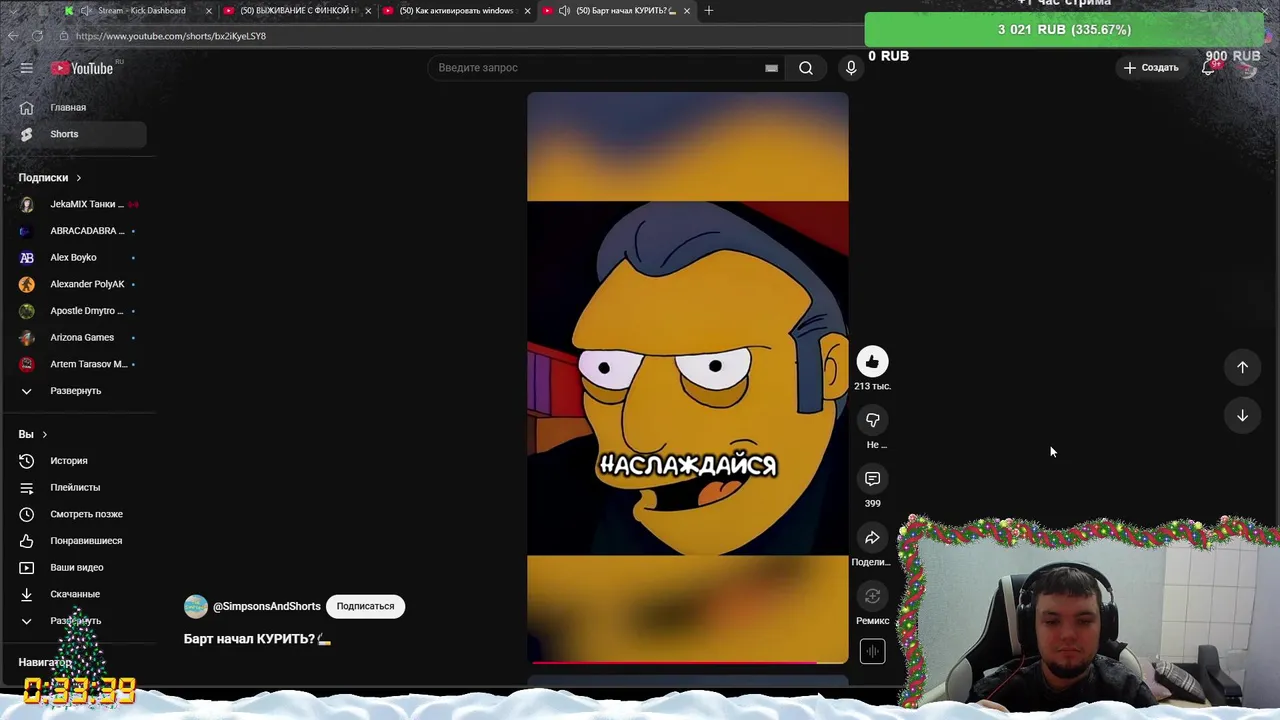Share the short via arrow icon
The height and width of the screenshot is (720, 1280).
pyautogui.click(x=872, y=538)
